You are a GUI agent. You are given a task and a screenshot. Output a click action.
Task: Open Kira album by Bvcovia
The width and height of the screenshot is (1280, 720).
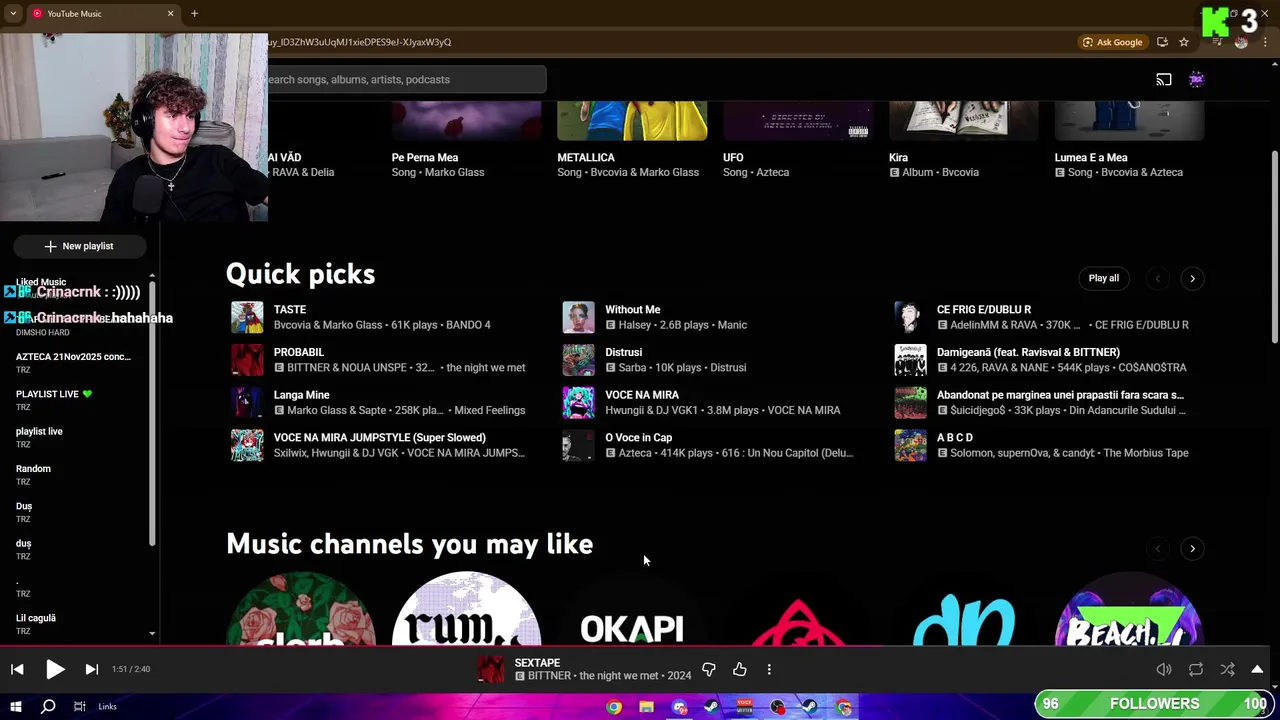898,157
